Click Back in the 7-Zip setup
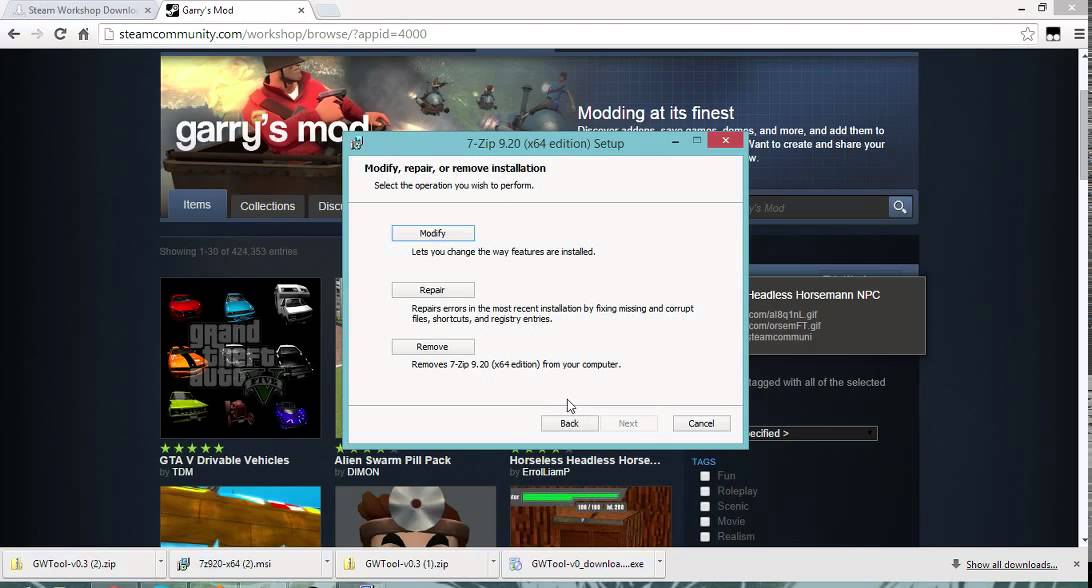Image resolution: width=1092 pixels, height=588 pixels. 569,424
